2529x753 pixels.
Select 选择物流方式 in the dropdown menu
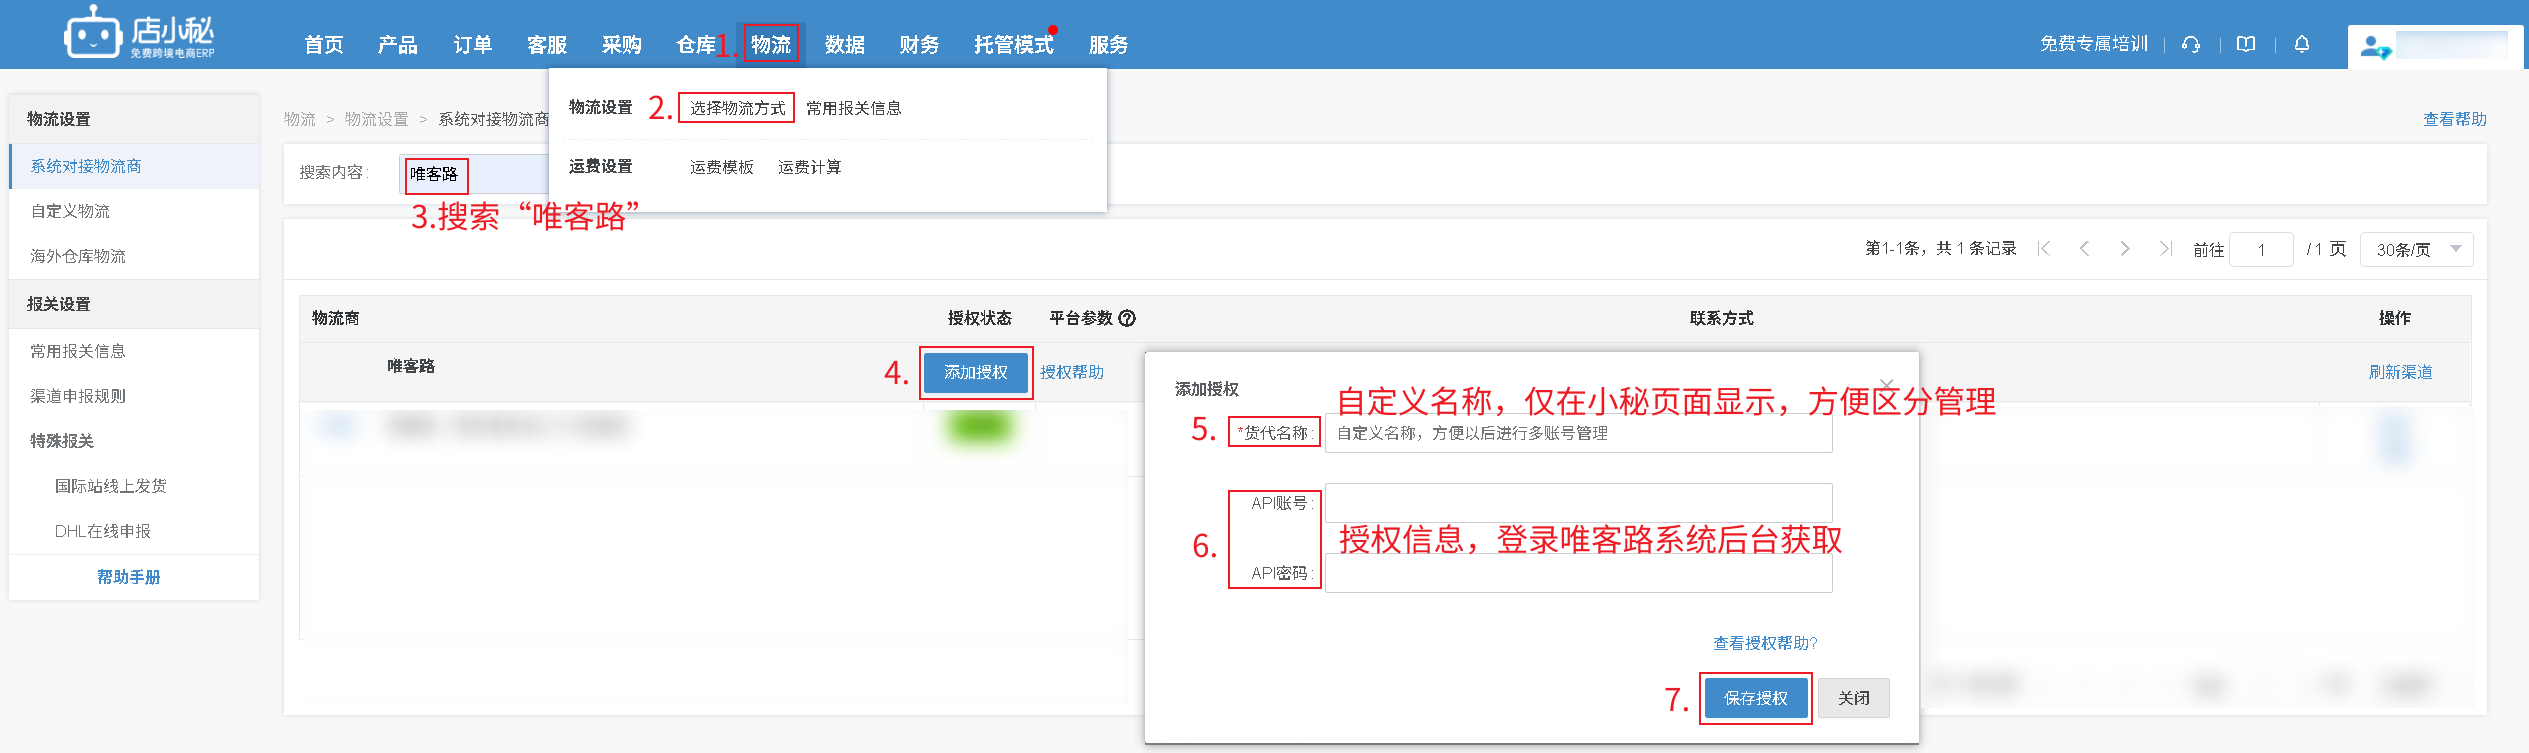point(737,108)
